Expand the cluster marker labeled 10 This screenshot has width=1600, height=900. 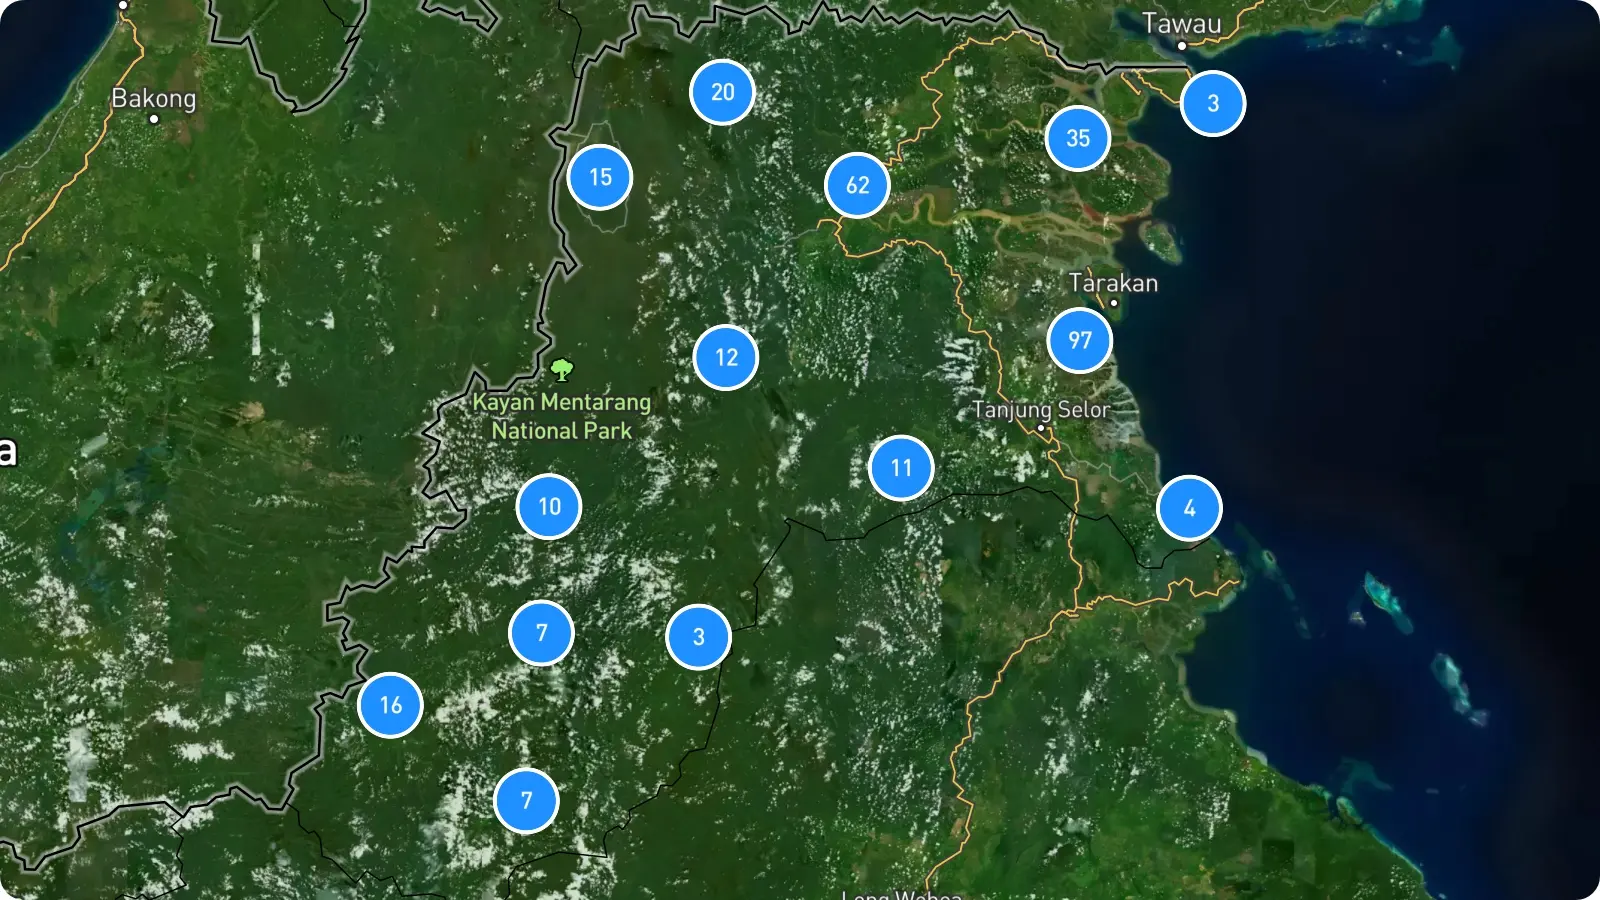click(549, 506)
